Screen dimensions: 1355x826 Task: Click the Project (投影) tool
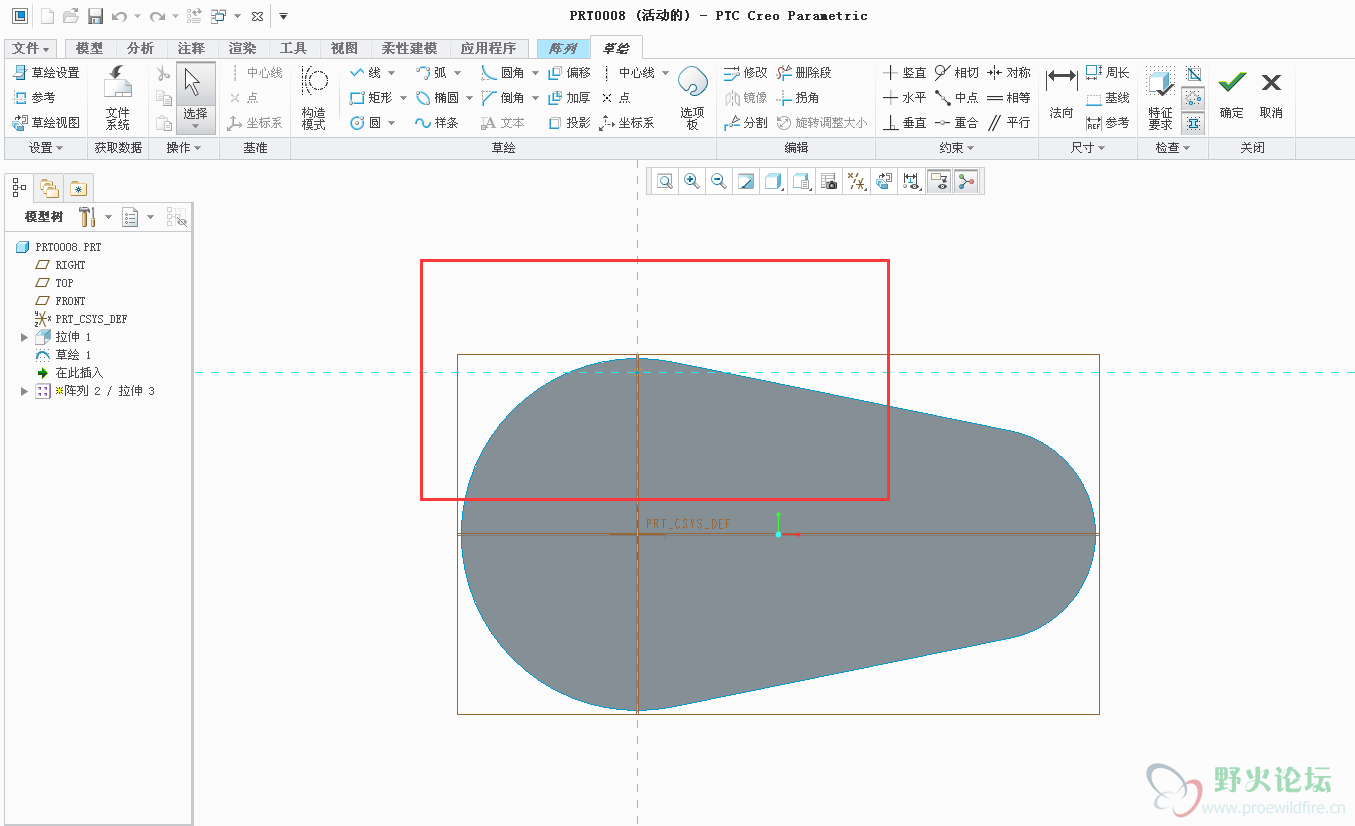coord(569,123)
